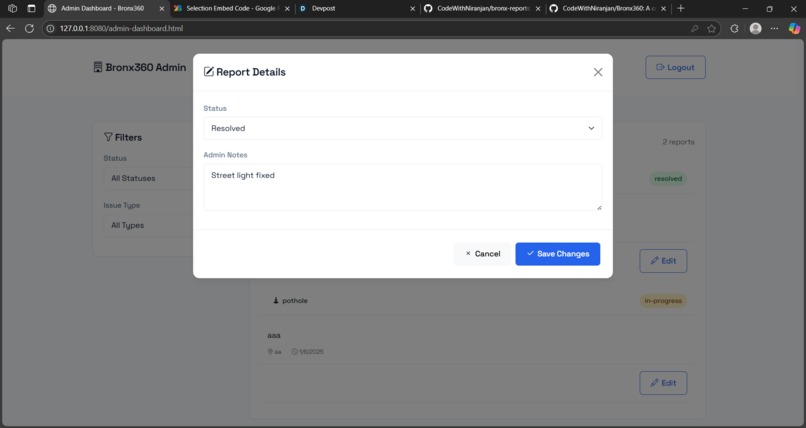Bookmark page with the star icon
806x428 pixels.
(x=711, y=29)
